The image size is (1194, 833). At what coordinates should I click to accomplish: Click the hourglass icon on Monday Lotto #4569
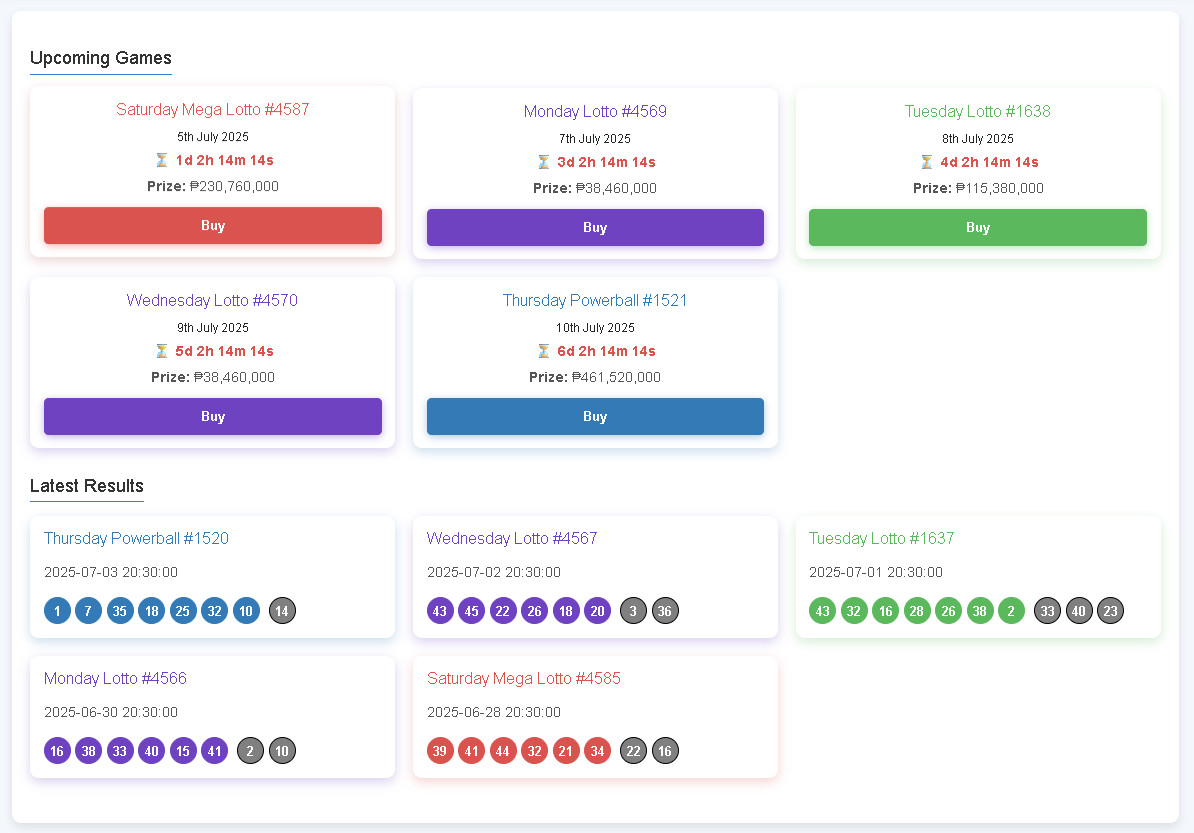(544, 162)
